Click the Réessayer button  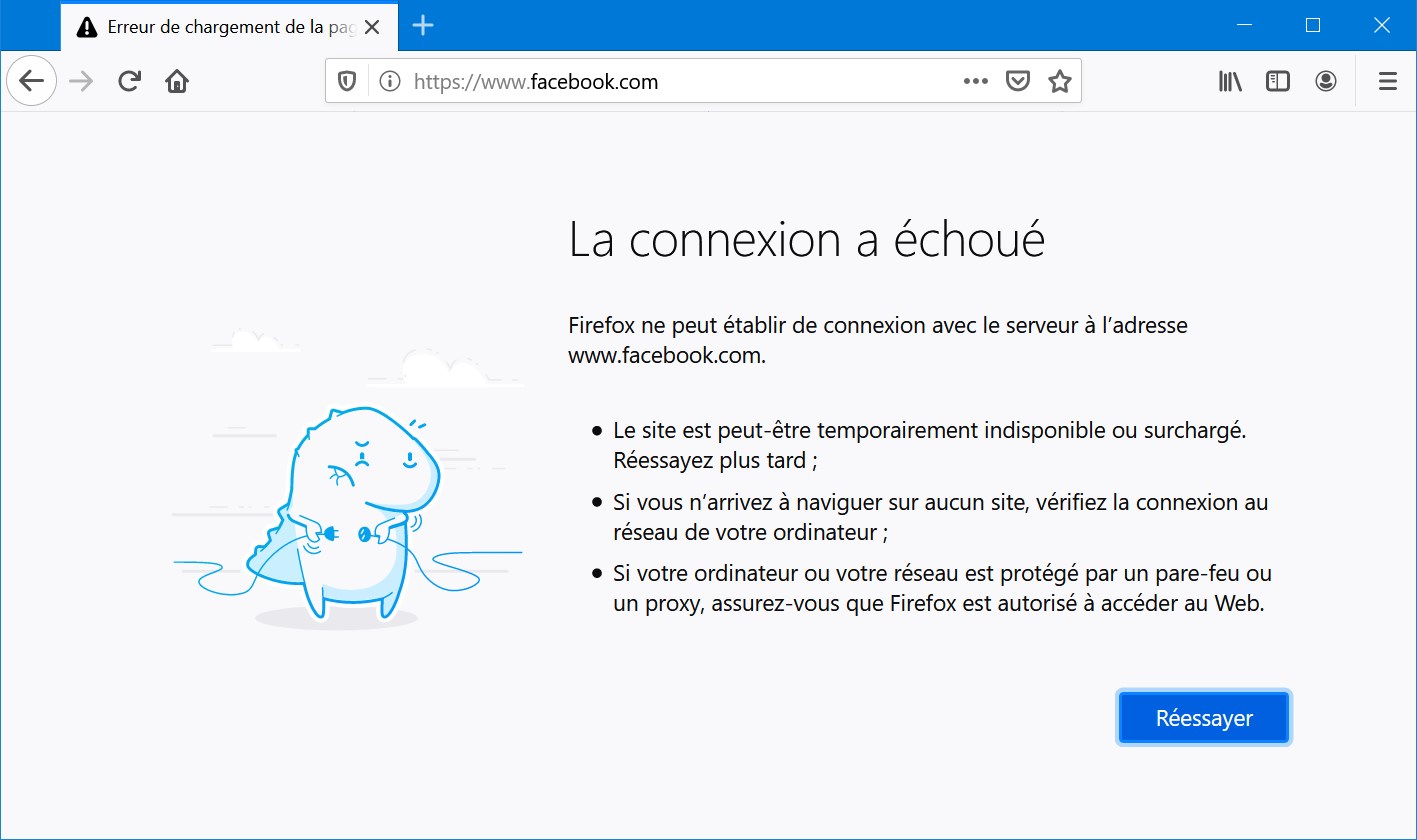[x=1204, y=718]
